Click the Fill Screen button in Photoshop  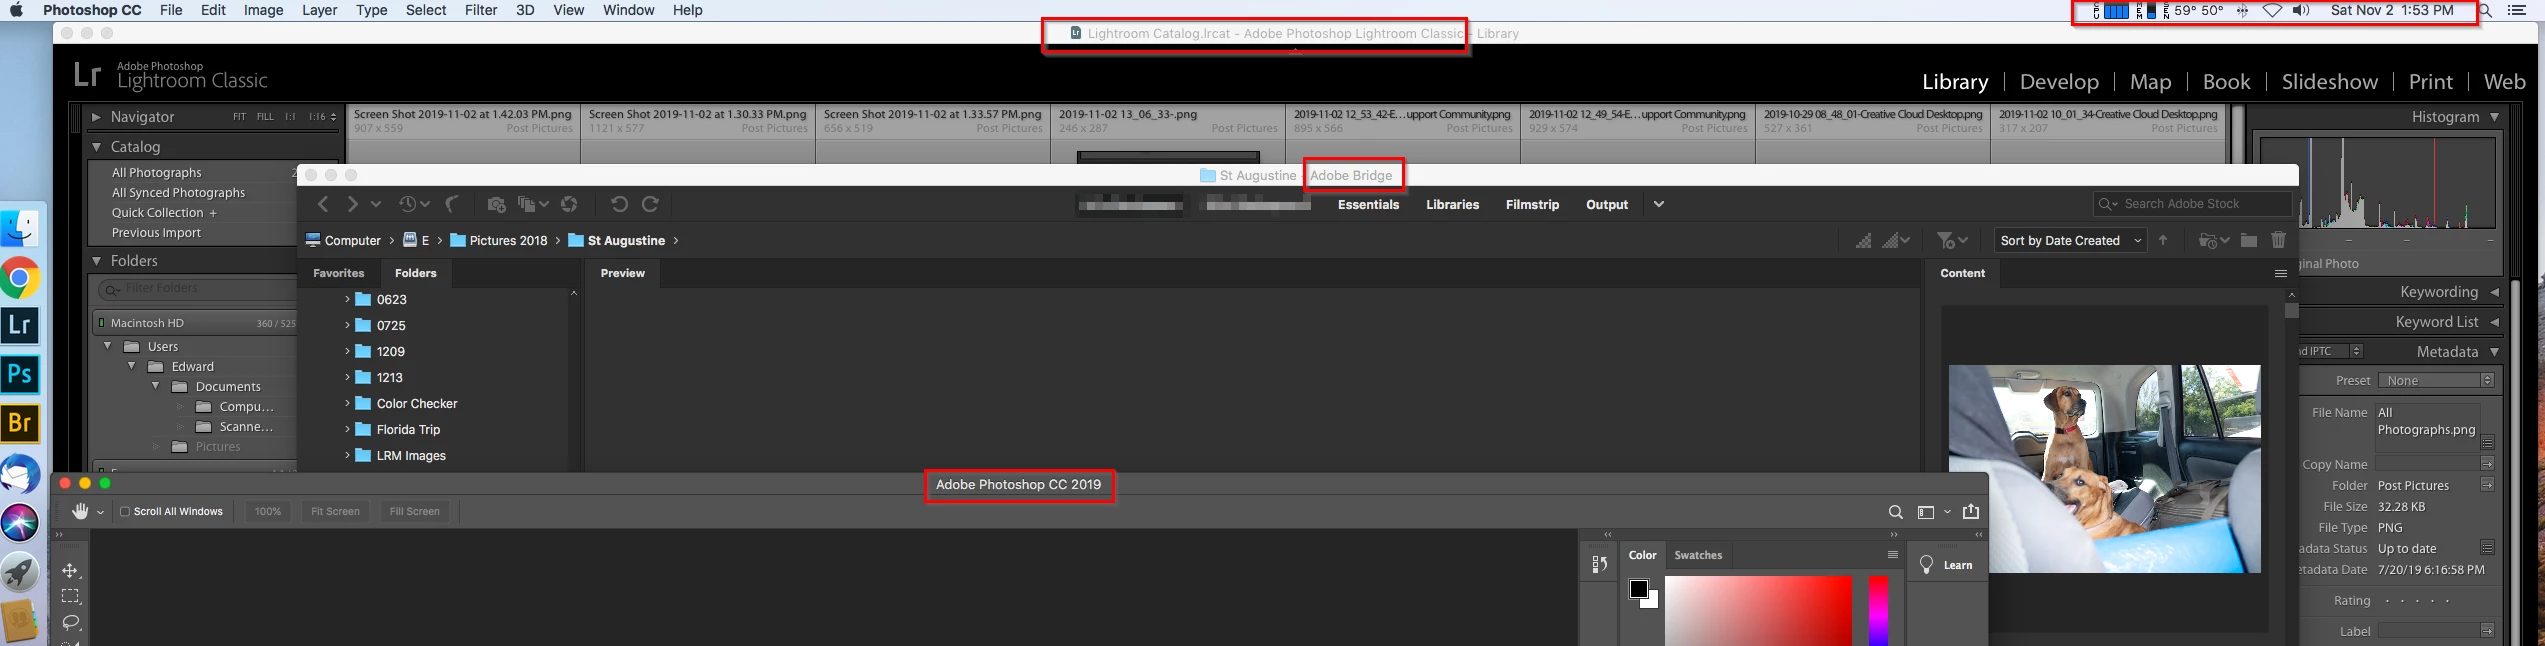tap(414, 511)
